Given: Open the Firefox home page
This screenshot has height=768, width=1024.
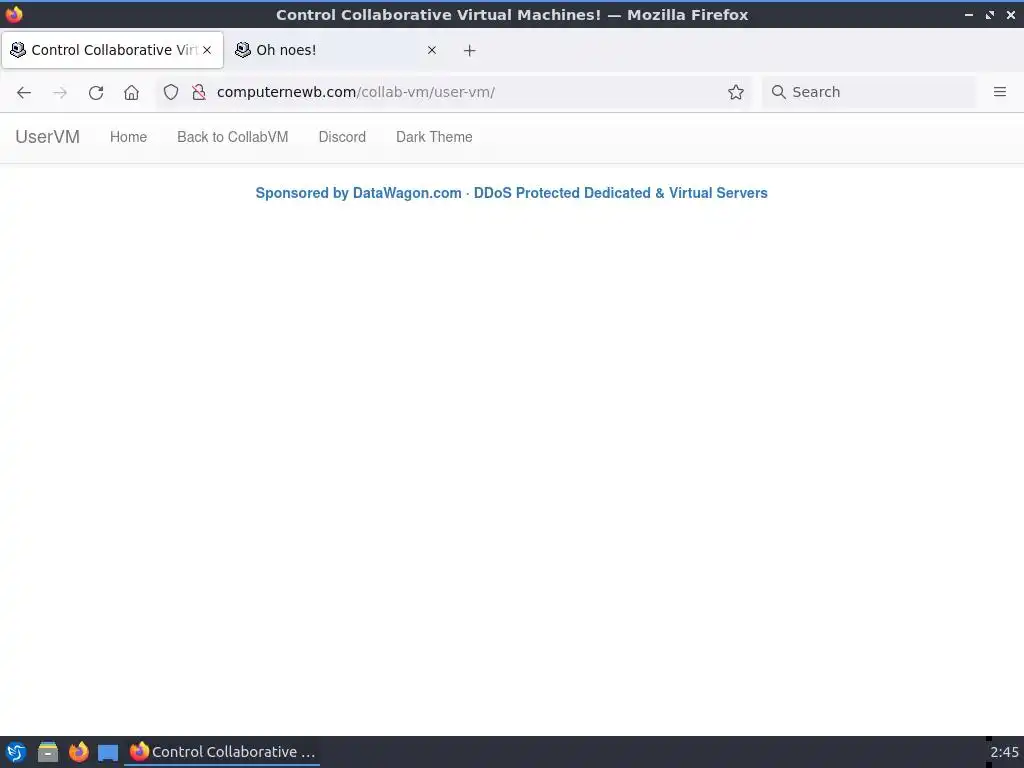Looking at the screenshot, I should click(x=131, y=92).
